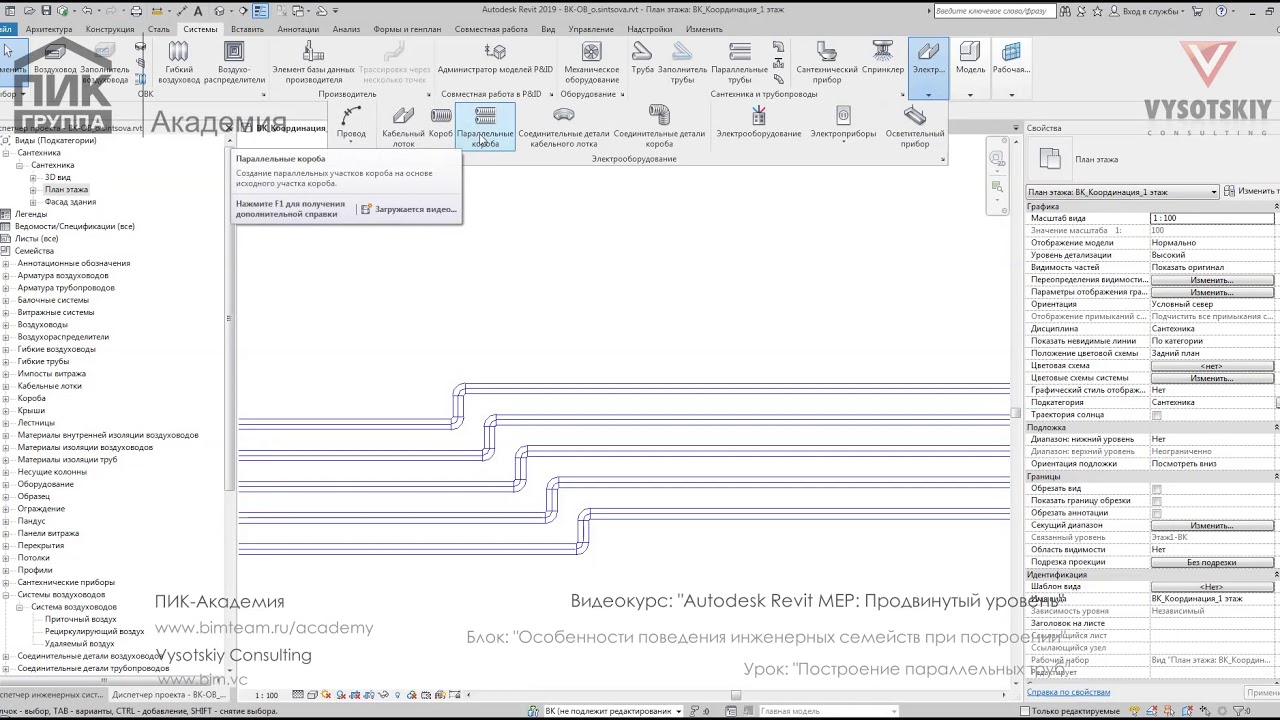This screenshot has width=1280, height=720.
Task: Select the 3D вид tree item
Action: [x=57, y=177]
